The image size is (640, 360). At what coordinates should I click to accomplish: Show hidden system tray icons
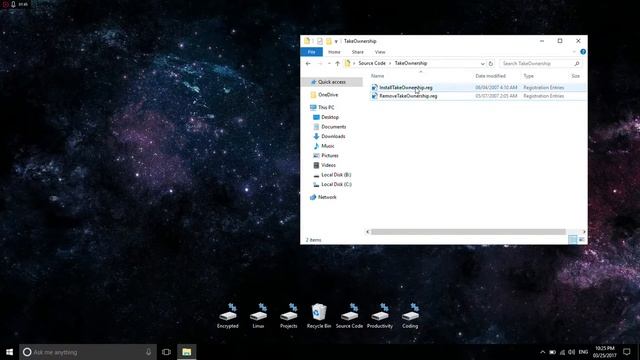pyautogui.click(x=542, y=352)
